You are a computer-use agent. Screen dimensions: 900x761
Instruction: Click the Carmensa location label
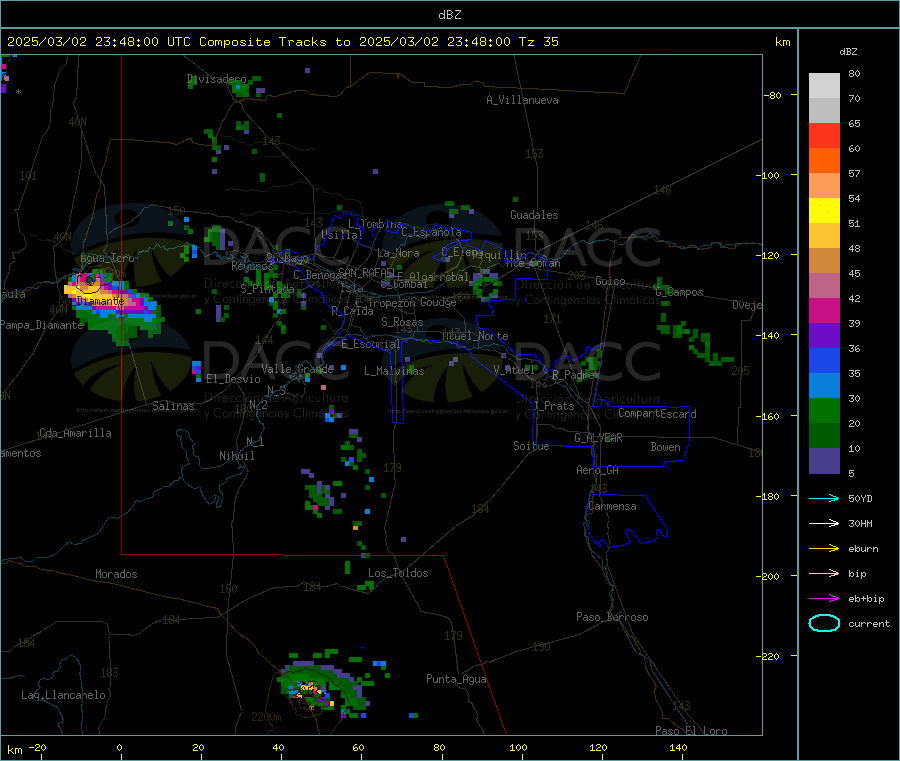(612, 506)
